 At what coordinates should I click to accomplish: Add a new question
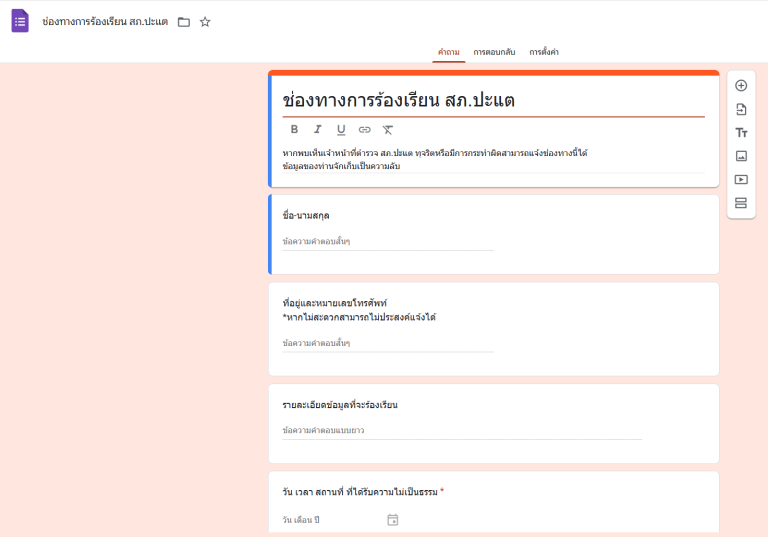pyautogui.click(x=741, y=86)
